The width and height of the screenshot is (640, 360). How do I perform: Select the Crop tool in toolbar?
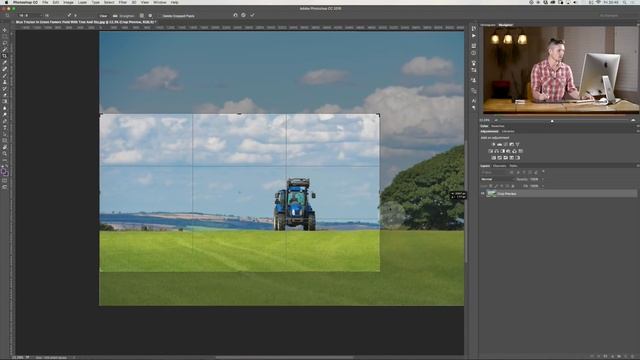(x=5, y=56)
